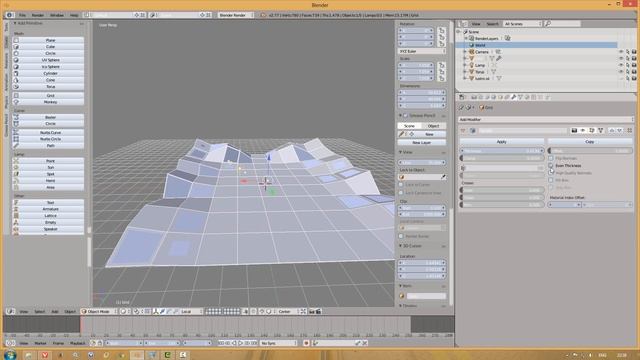
Task: Open the All Scenes outliner filter dropdown
Action: coord(522,24)
